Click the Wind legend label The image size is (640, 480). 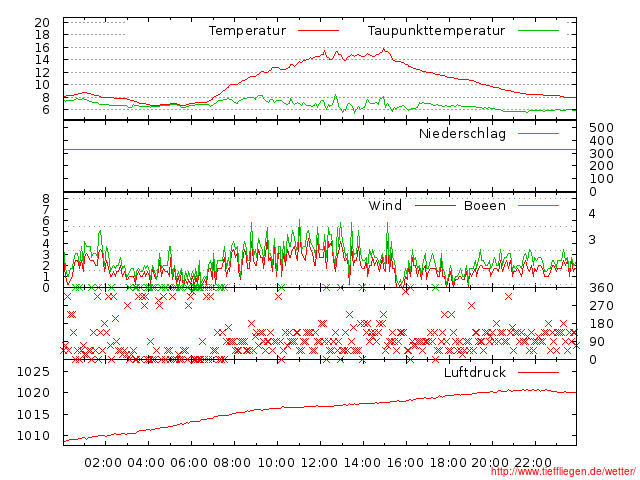click(385, 205)
